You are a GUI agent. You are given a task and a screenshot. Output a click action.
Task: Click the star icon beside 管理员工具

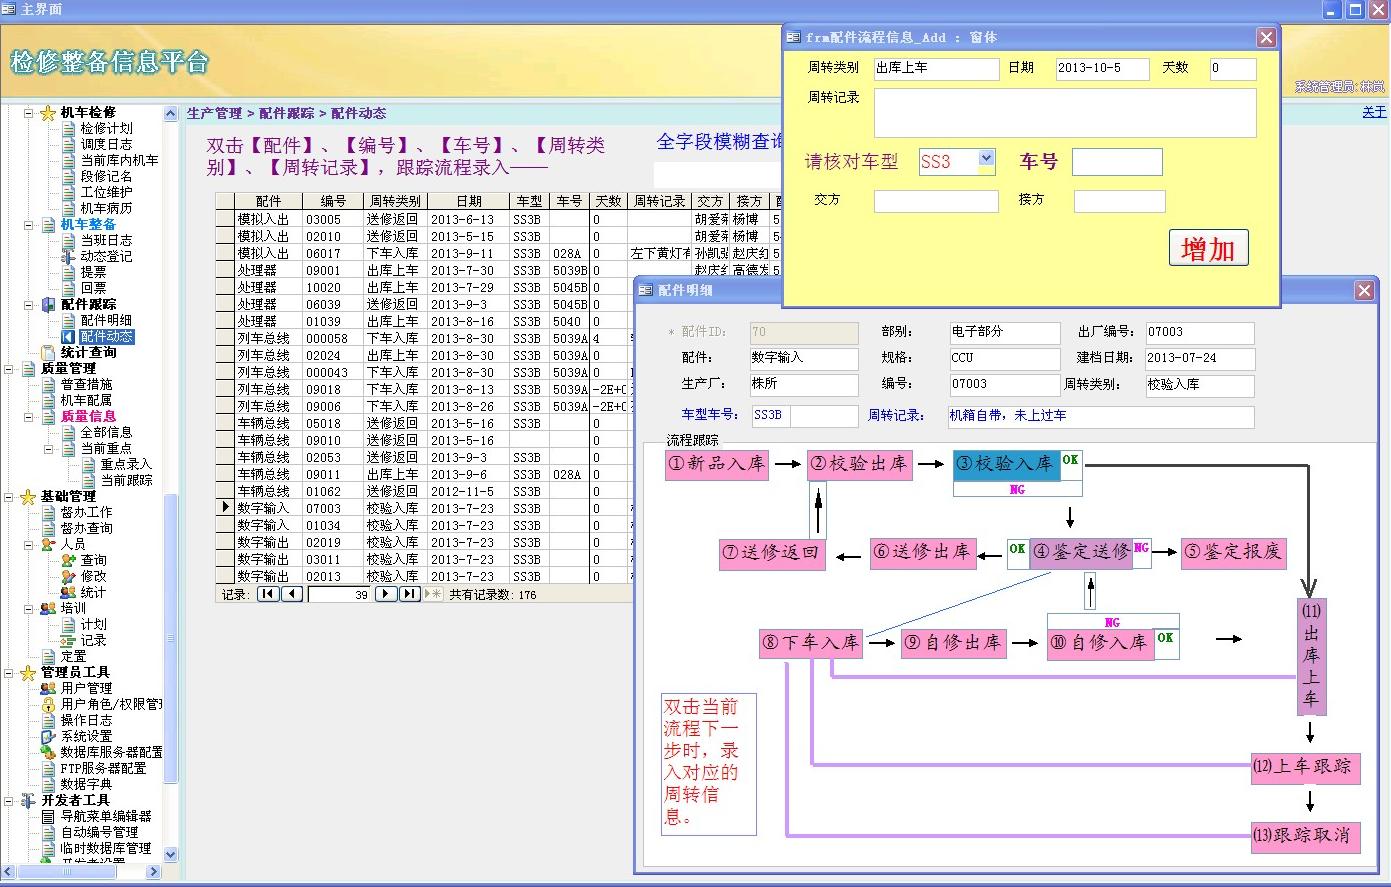tap(27, 672)
